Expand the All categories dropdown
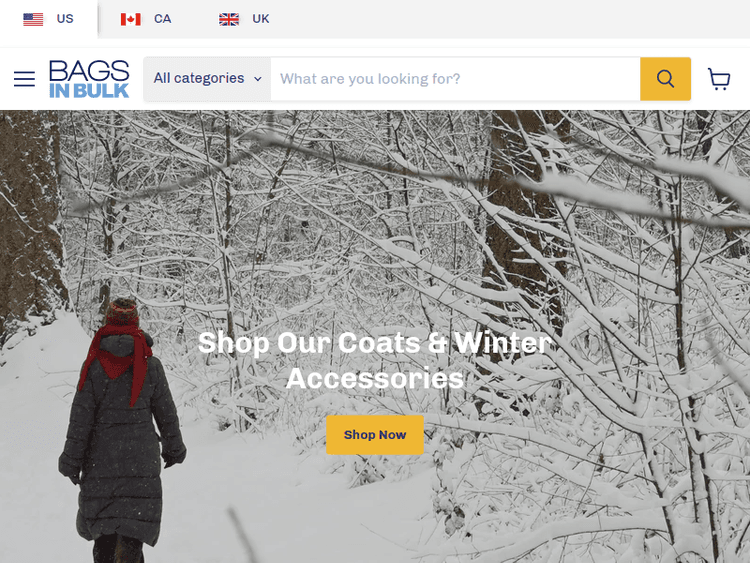Viewport: 750px width, 563px height. coord(208,79)
